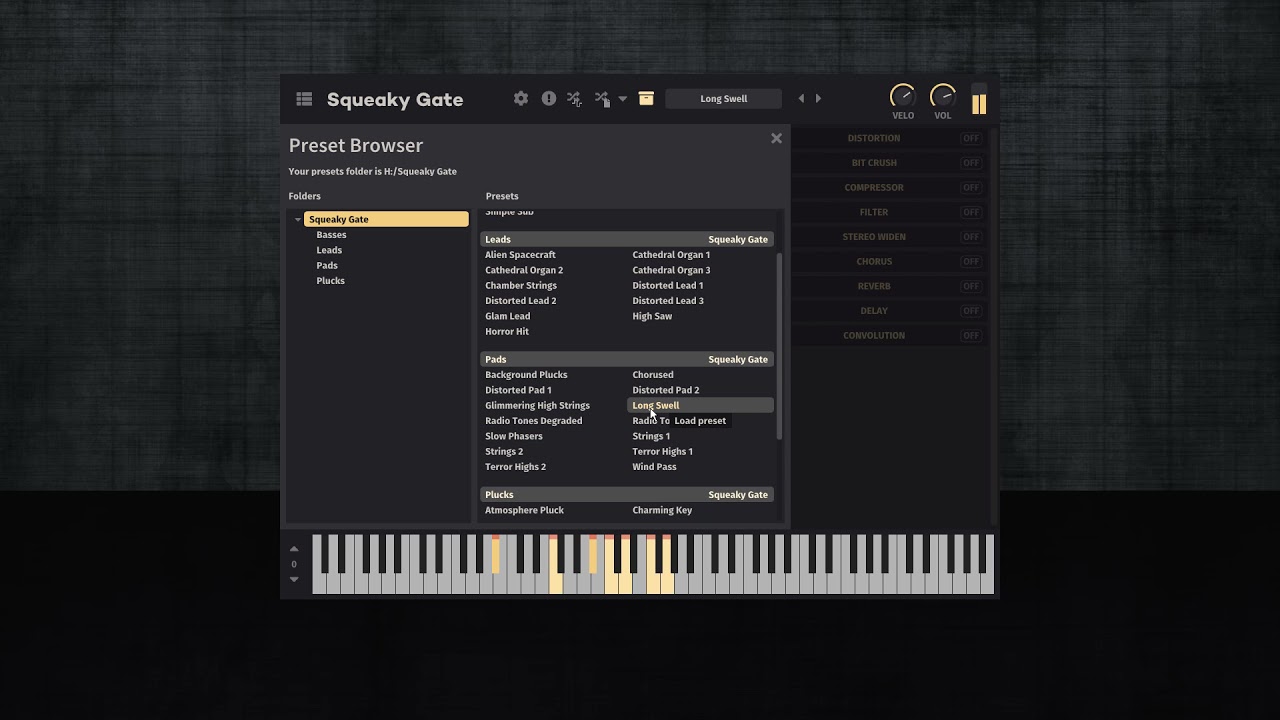
Task: Toggle the Distortion effect OFF switch
Action: coord(970,138)
